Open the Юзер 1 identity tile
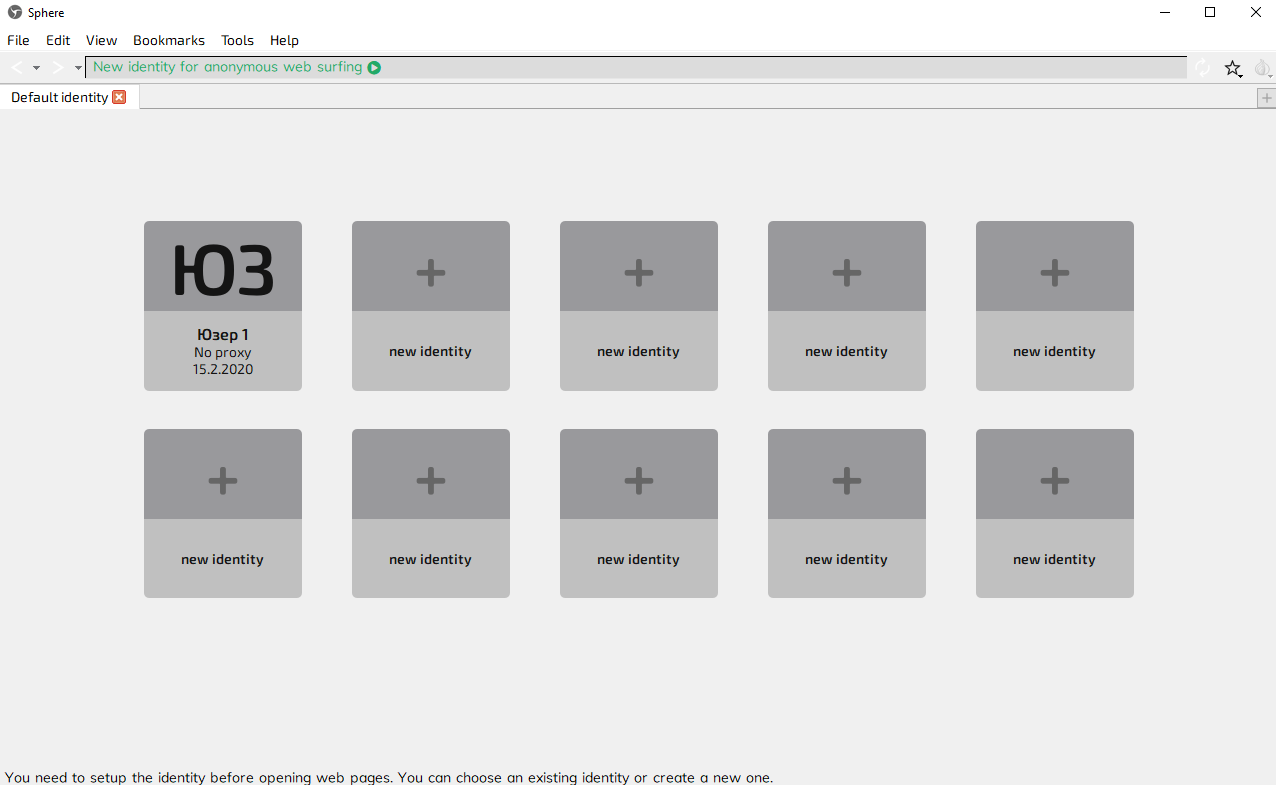Image resolution: width=1276 pixels, height=785 pixels. [x=223, y=305]
